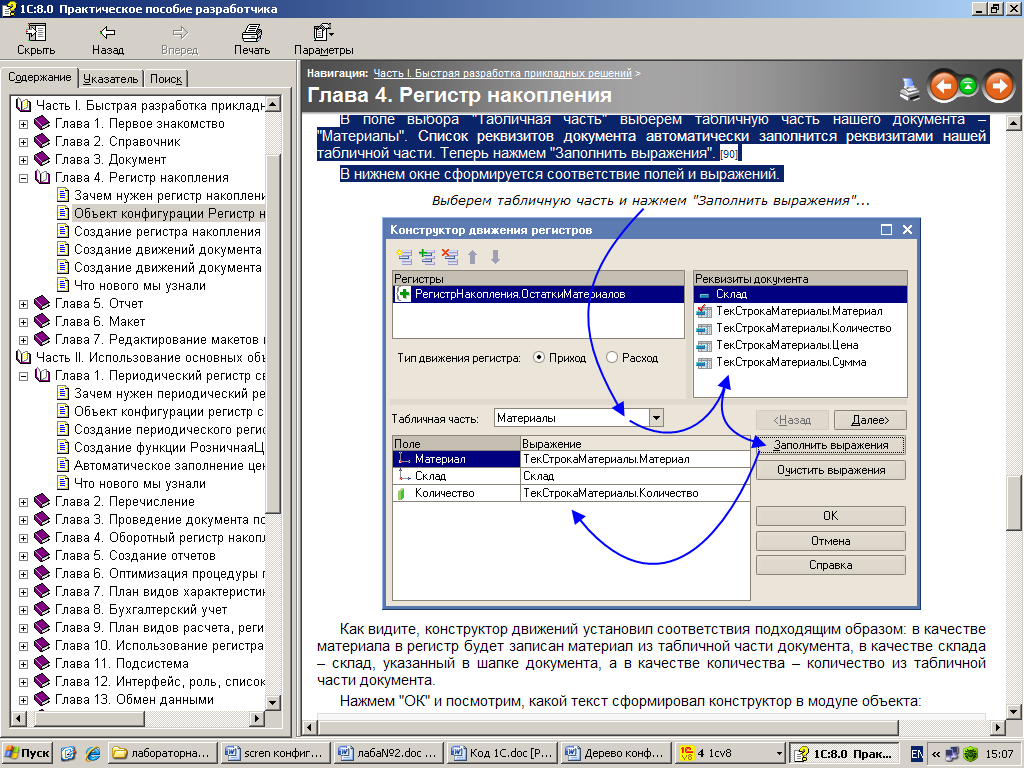1024x768 pixels.
Task: Open the Табличная часть dropdown arrow
Action: [656, 418]
